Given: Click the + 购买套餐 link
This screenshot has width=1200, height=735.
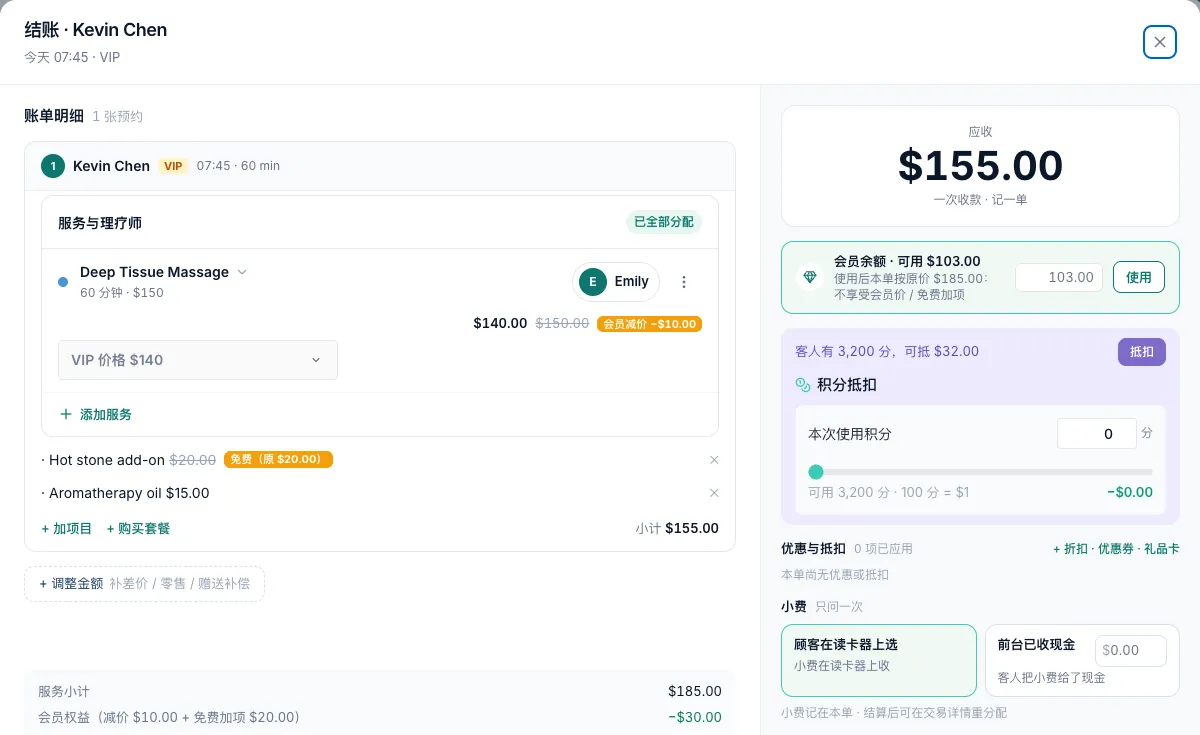Looking at the screenshot, I should point(138,528).
